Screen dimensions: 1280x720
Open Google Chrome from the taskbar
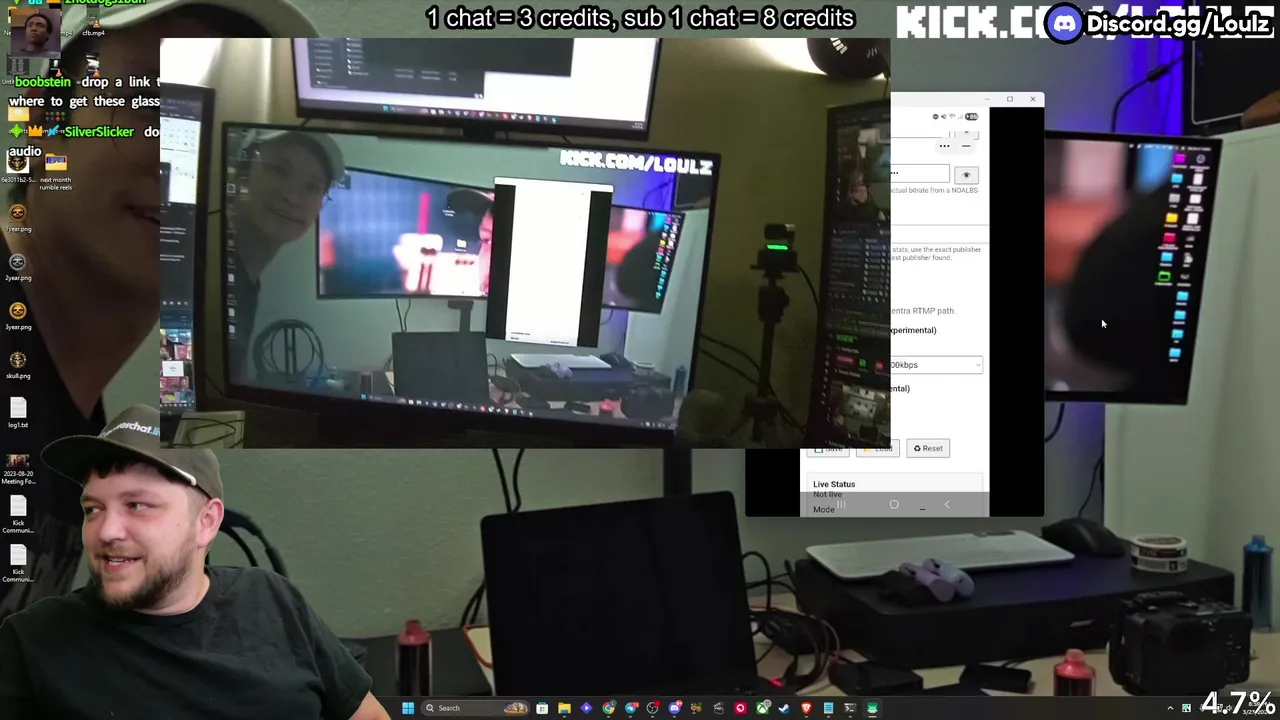click(608, 708)
